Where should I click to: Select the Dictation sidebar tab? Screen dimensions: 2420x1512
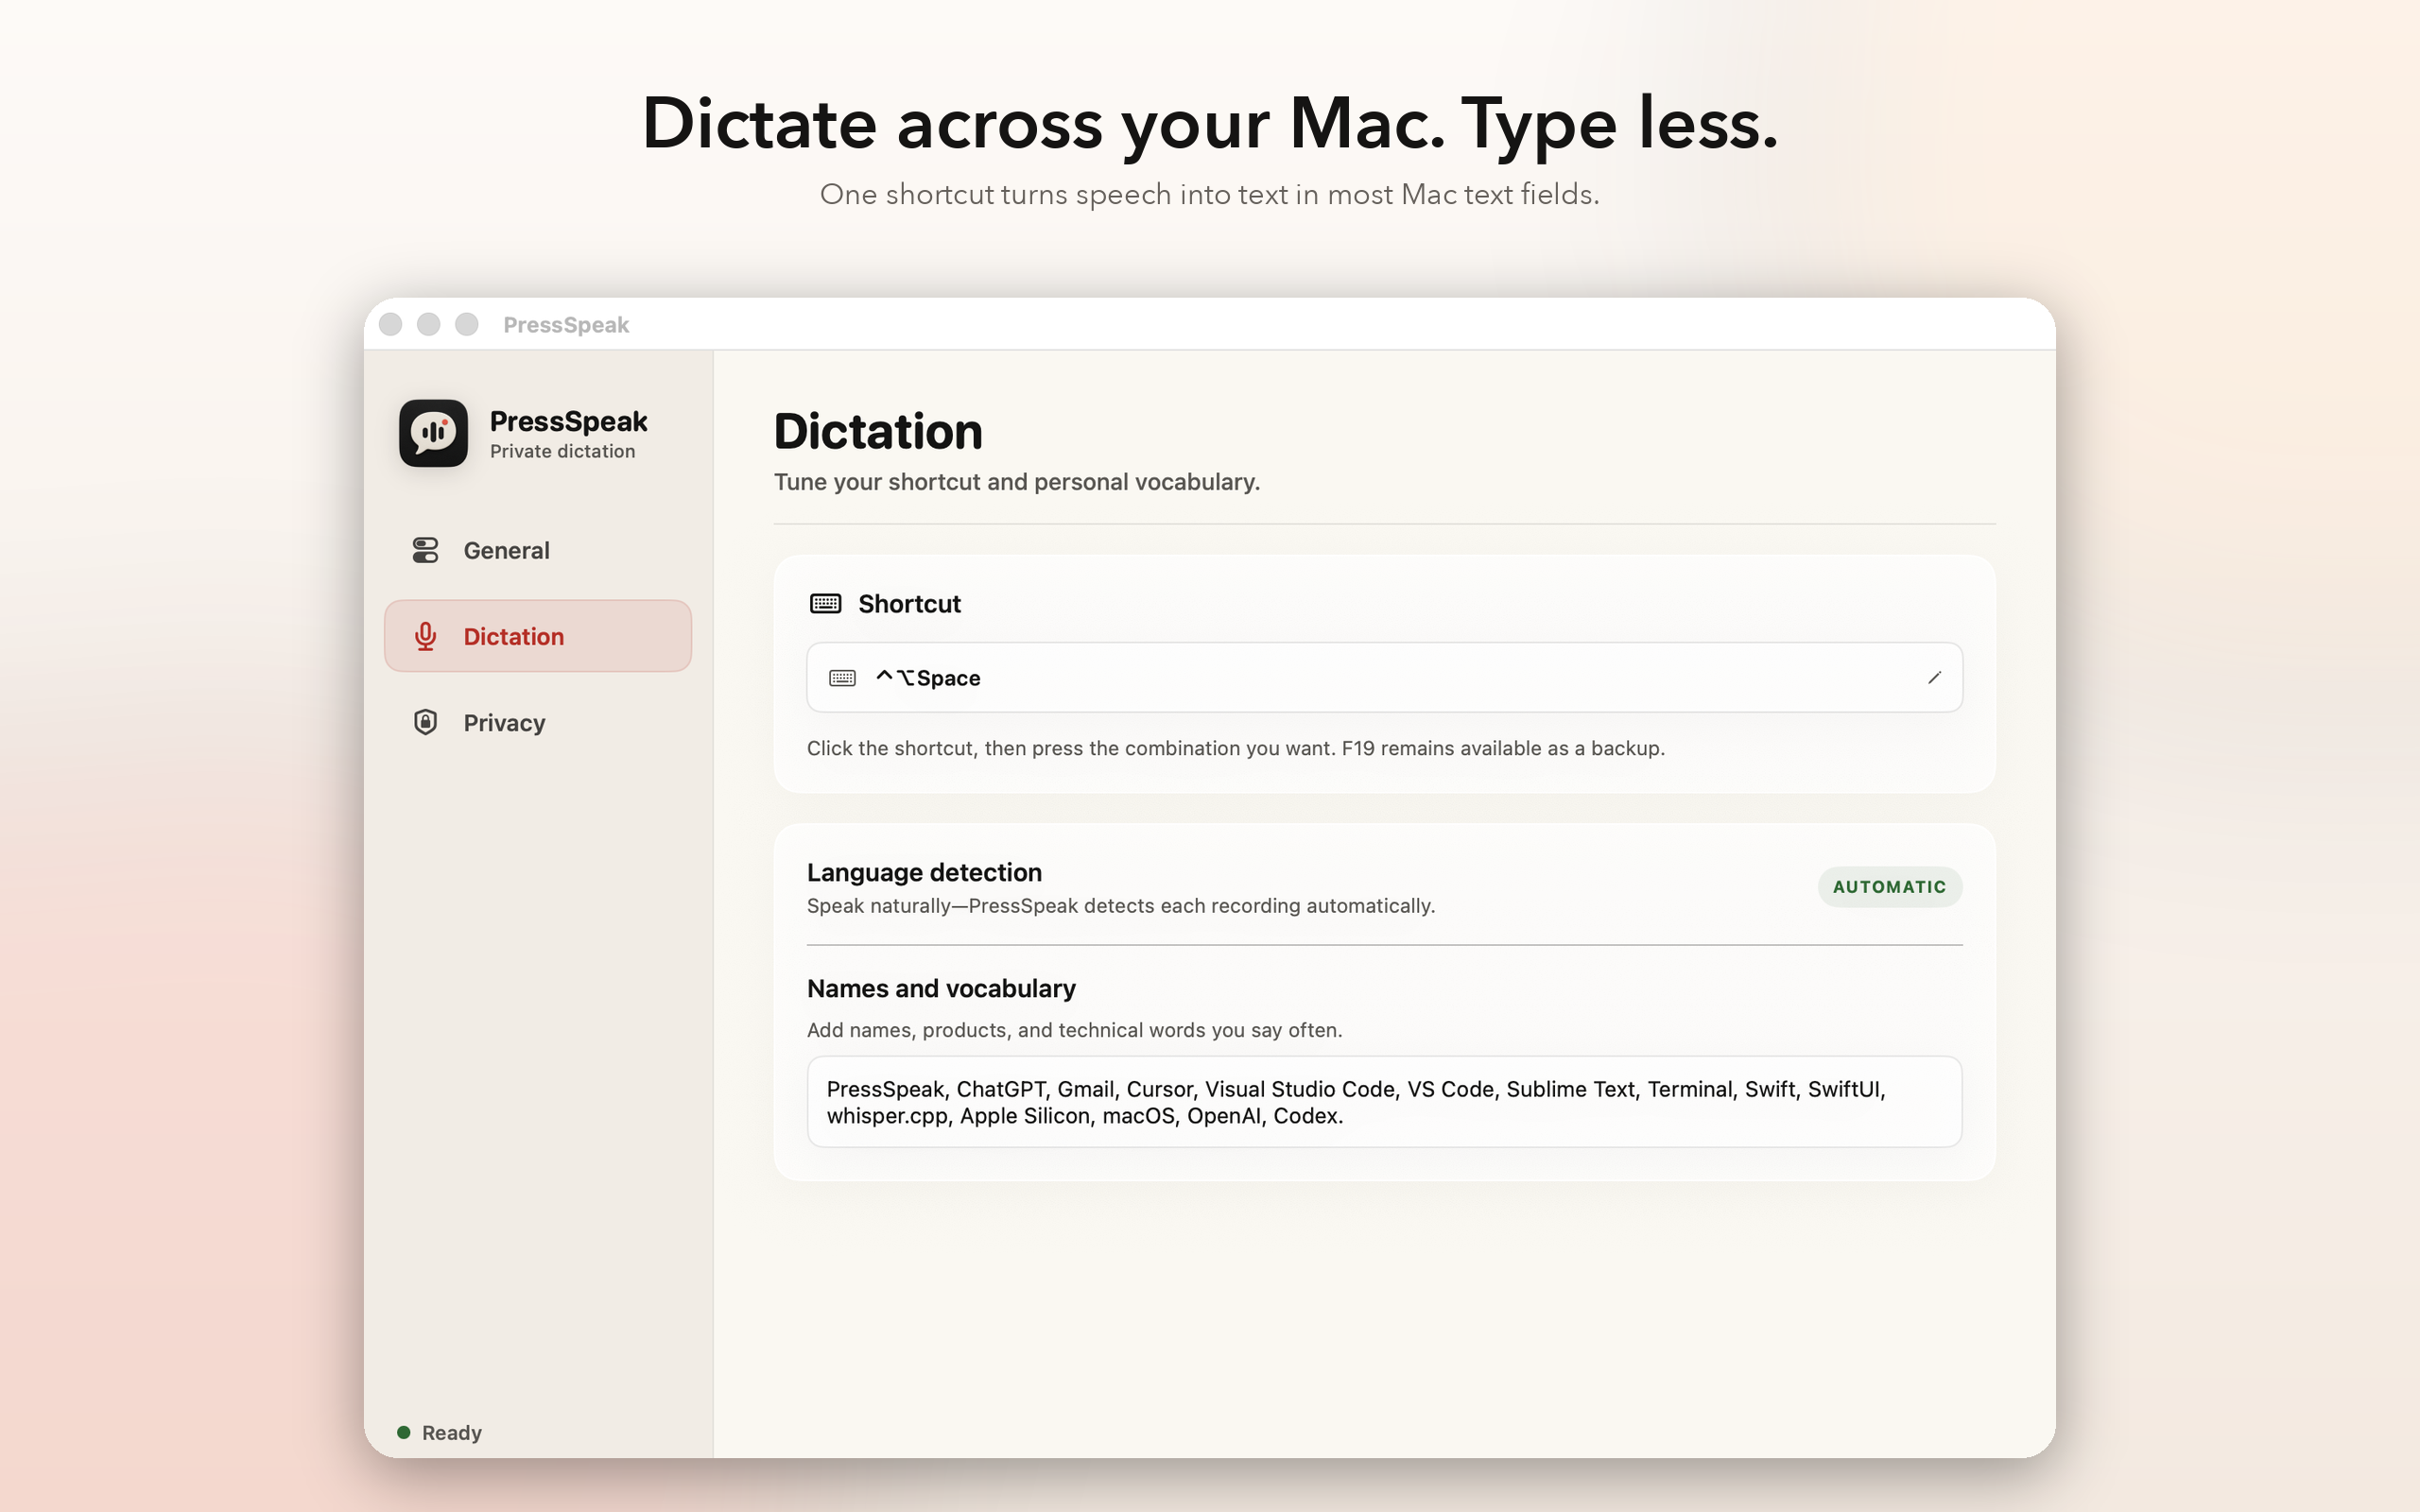538,636
